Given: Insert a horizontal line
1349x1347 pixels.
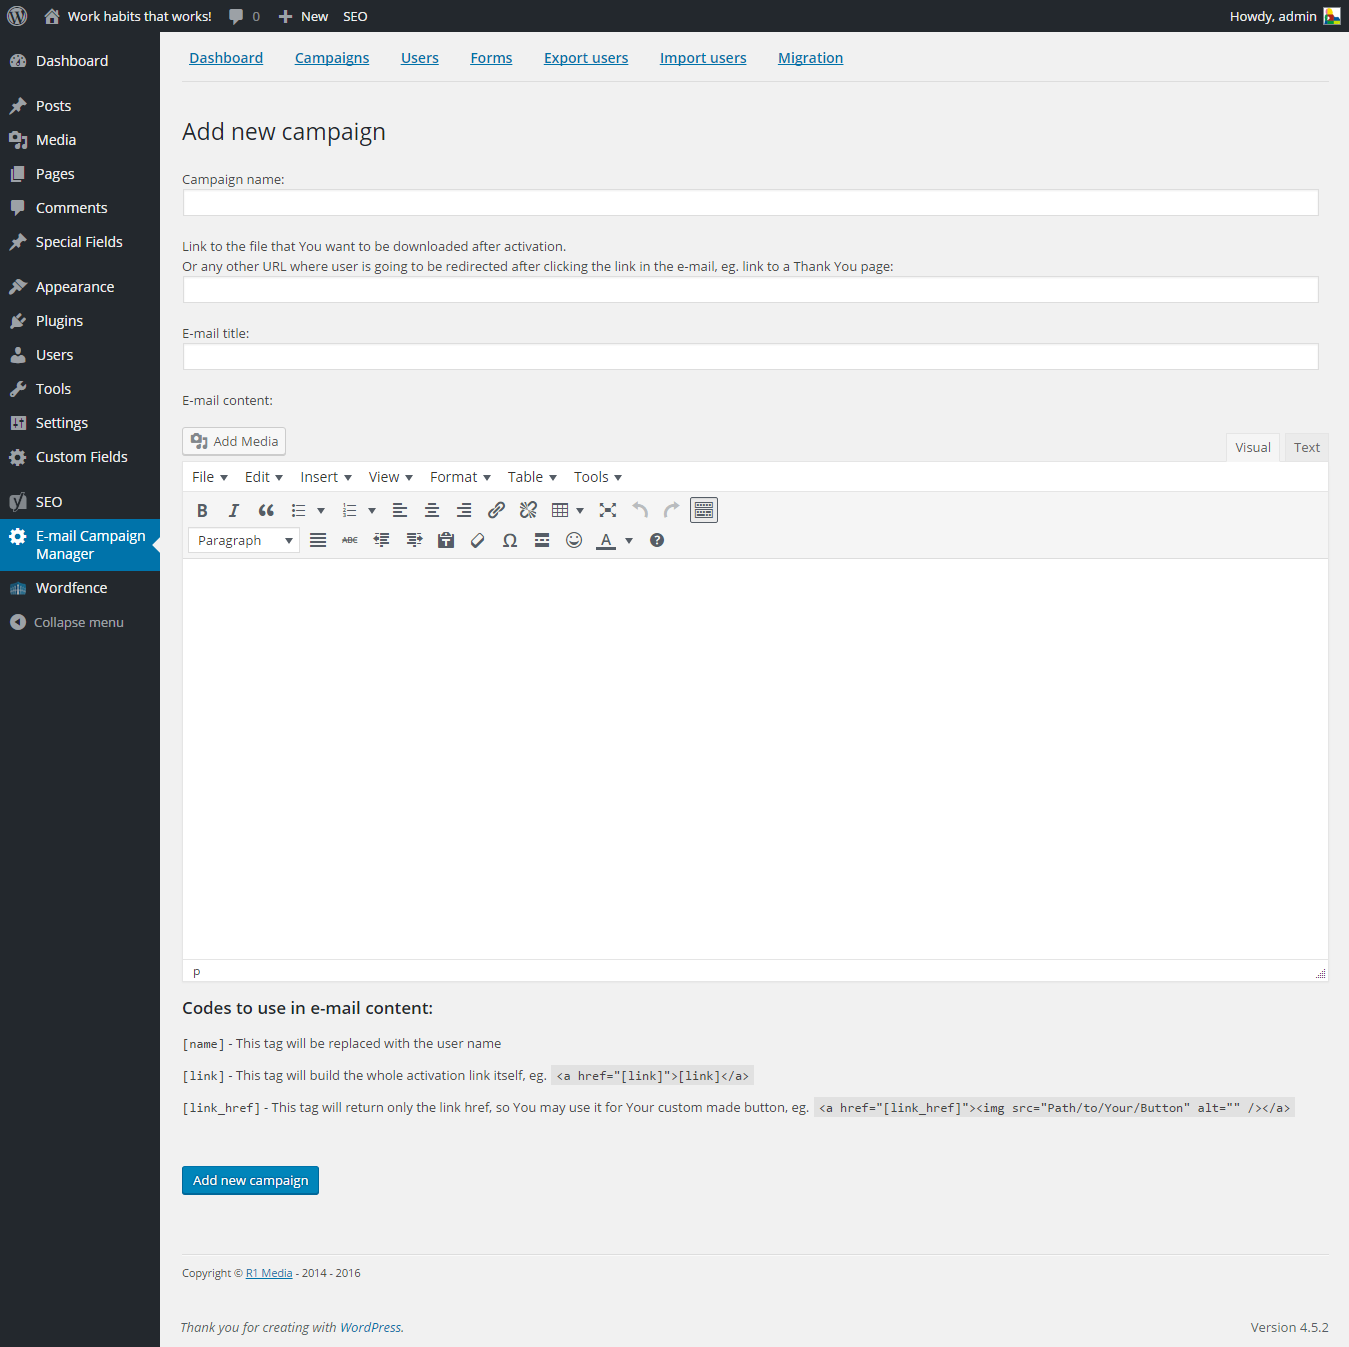Looking at the screenshot, I should 542,540.
